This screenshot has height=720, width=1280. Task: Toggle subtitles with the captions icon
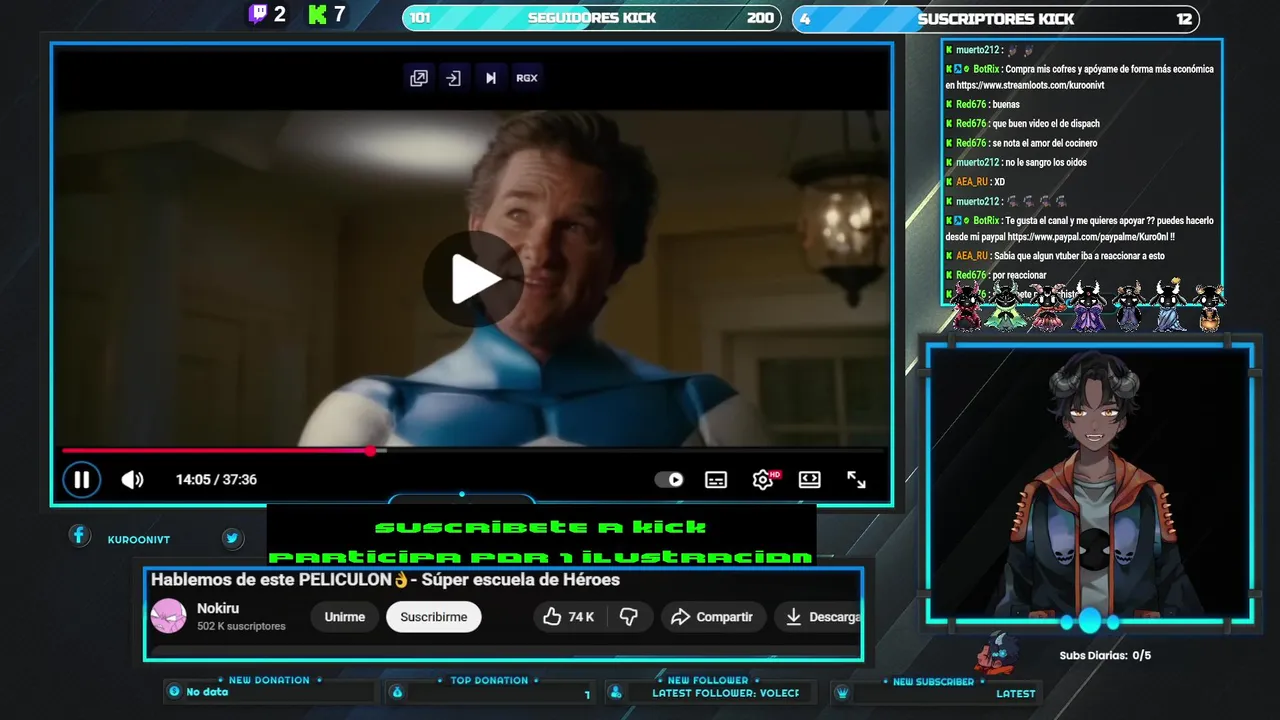pos(716,480)
